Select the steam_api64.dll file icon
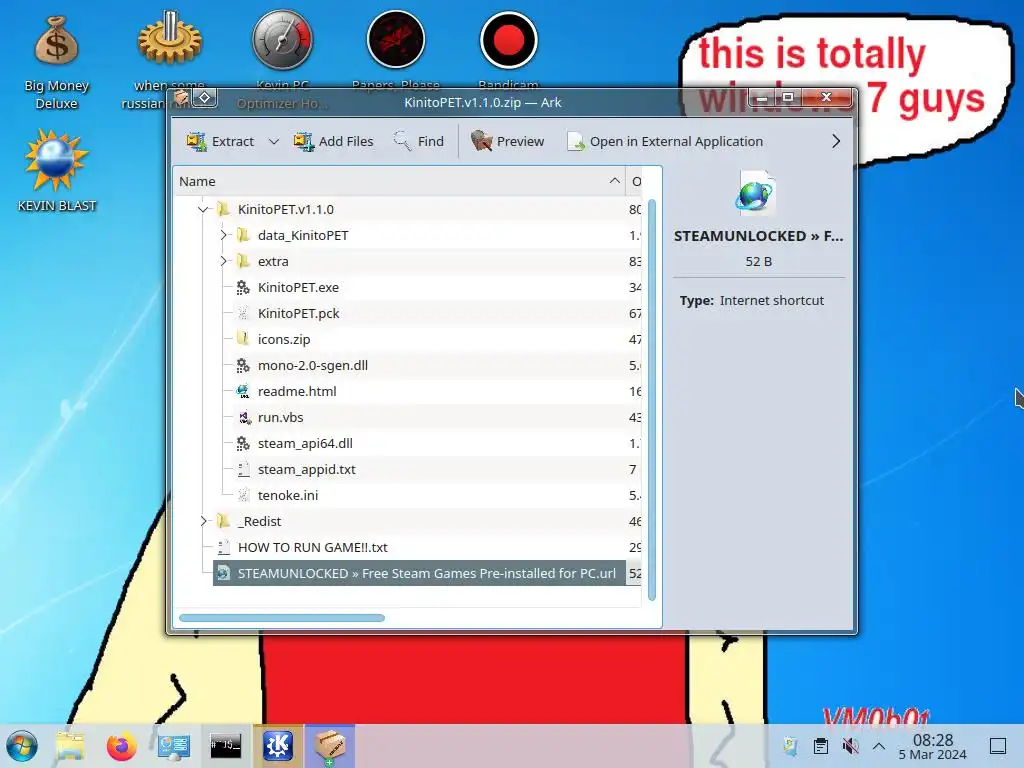 pyautogui.click(x=243, y=443)
